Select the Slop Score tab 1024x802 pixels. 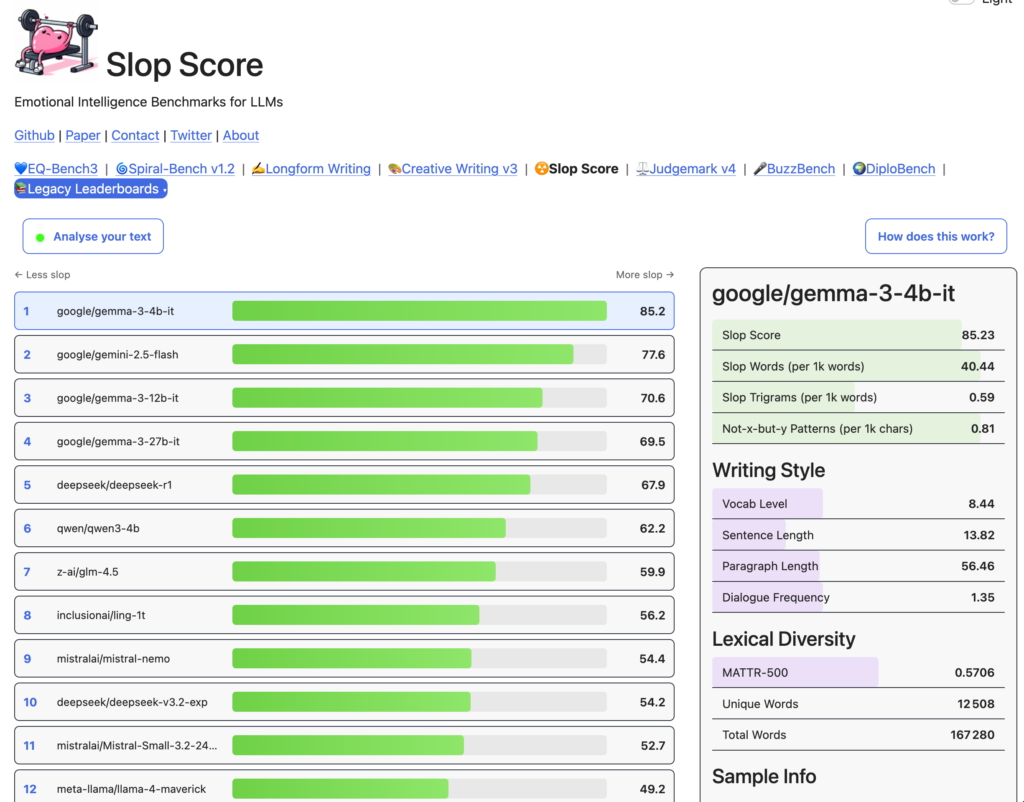(577, 168)
